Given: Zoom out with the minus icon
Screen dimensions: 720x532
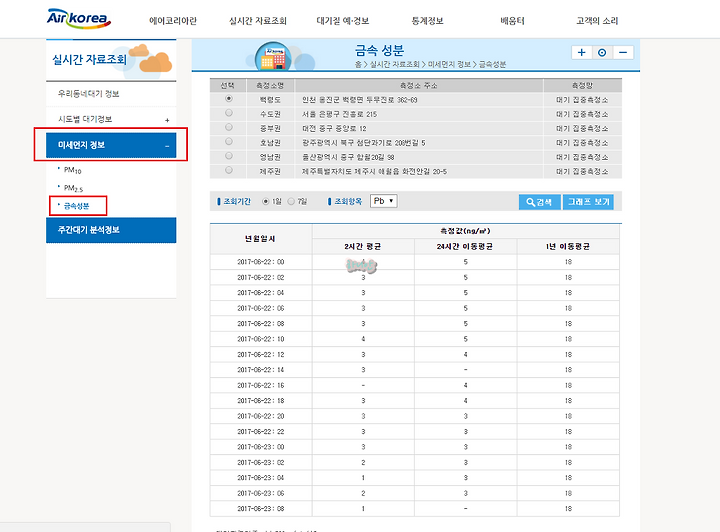Looking at the screenshot, I should (623, 52).
